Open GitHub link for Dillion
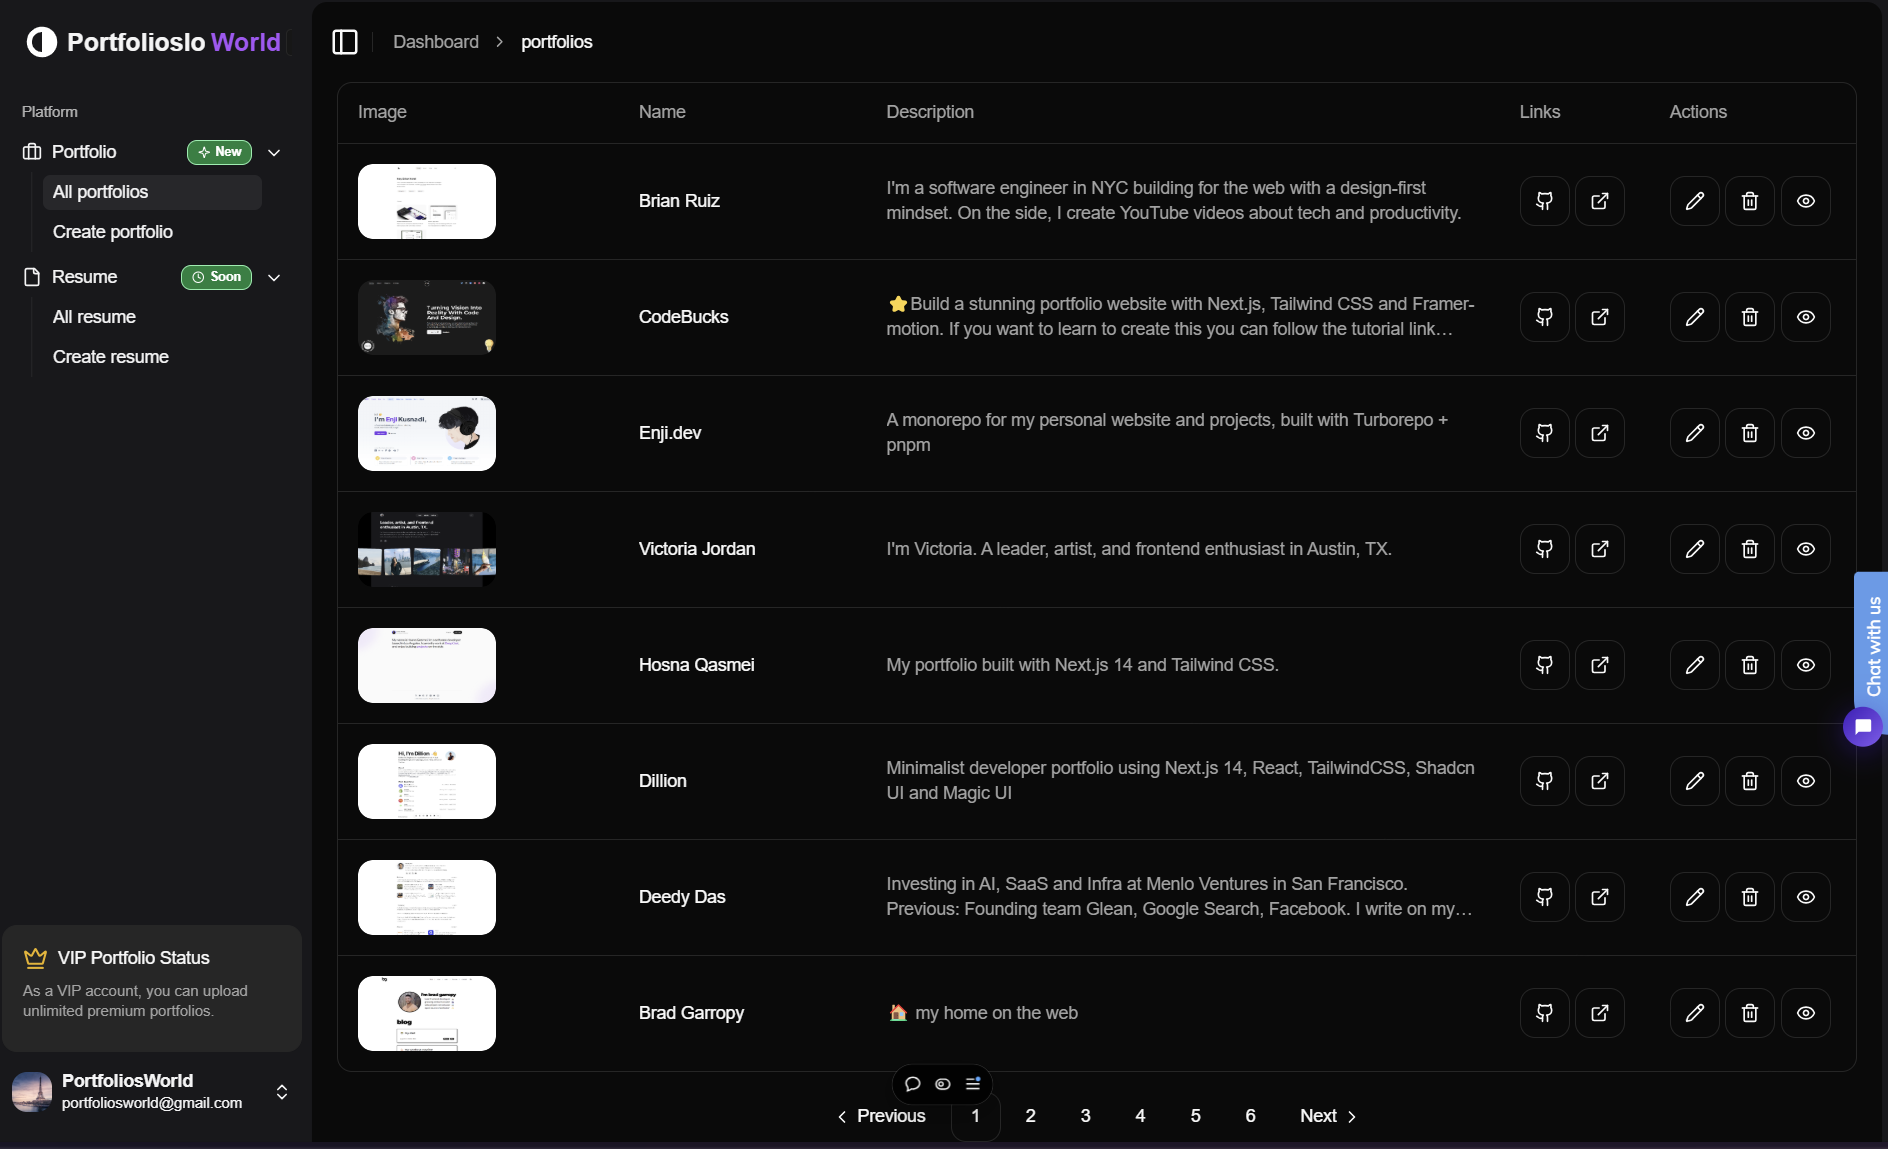 click(1544, 781)
